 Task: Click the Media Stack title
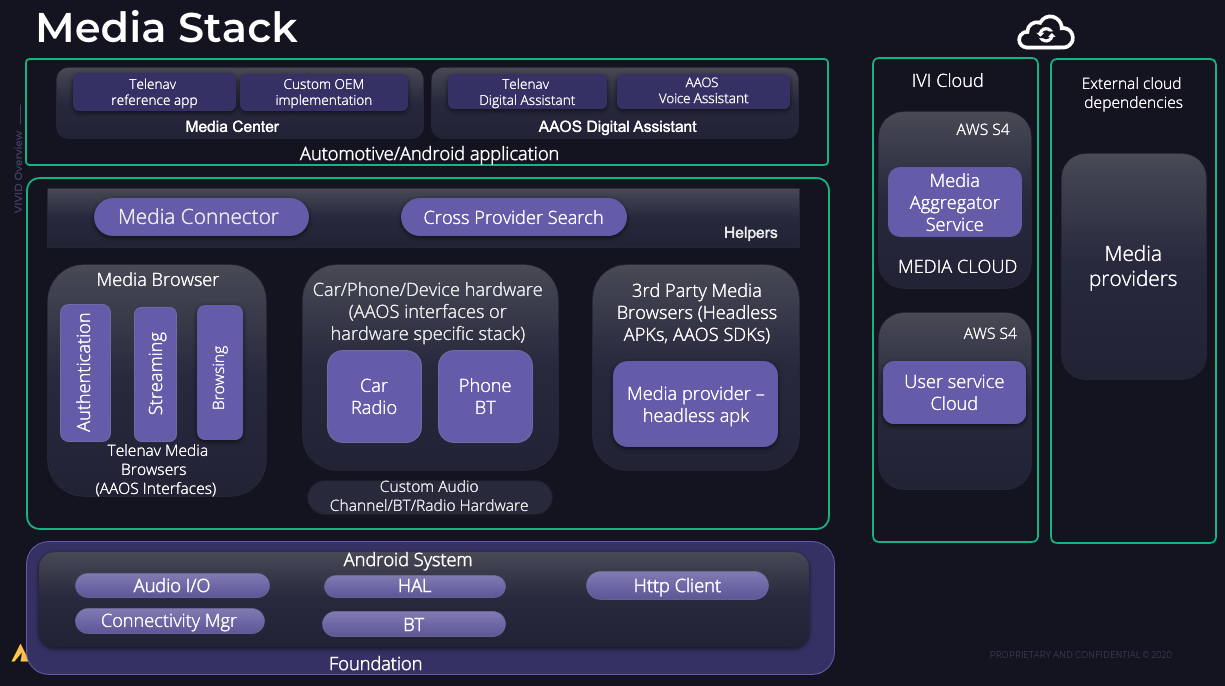[x=167, y=28]
